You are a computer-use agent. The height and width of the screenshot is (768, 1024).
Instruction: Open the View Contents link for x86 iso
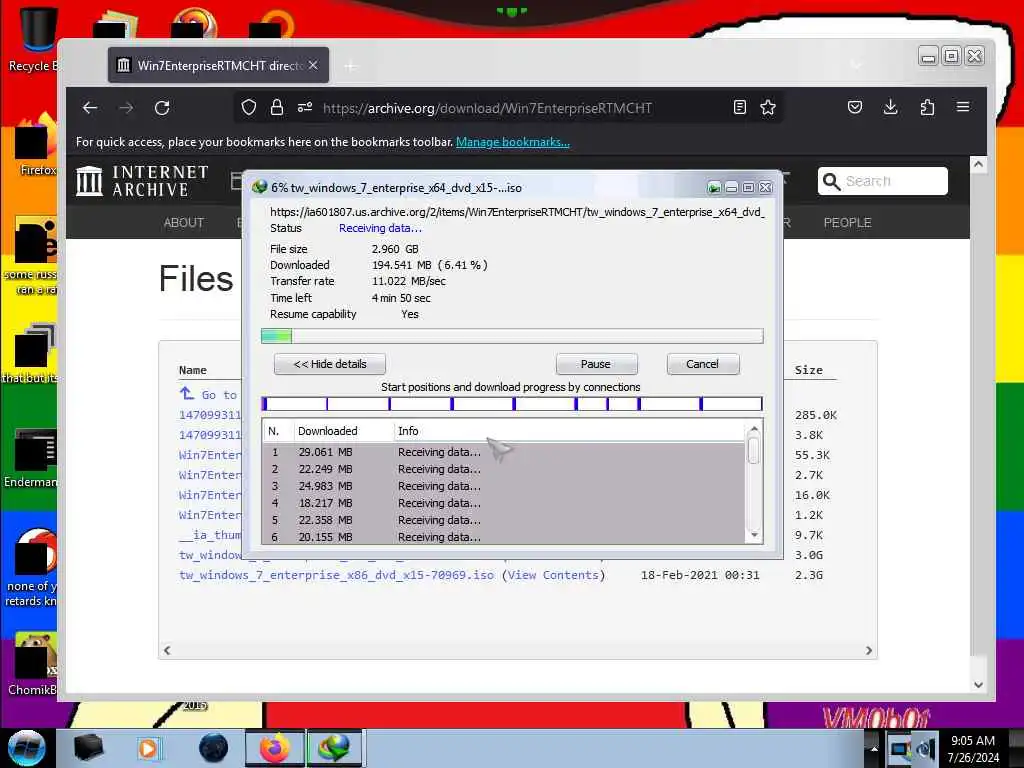pos(553,575)
